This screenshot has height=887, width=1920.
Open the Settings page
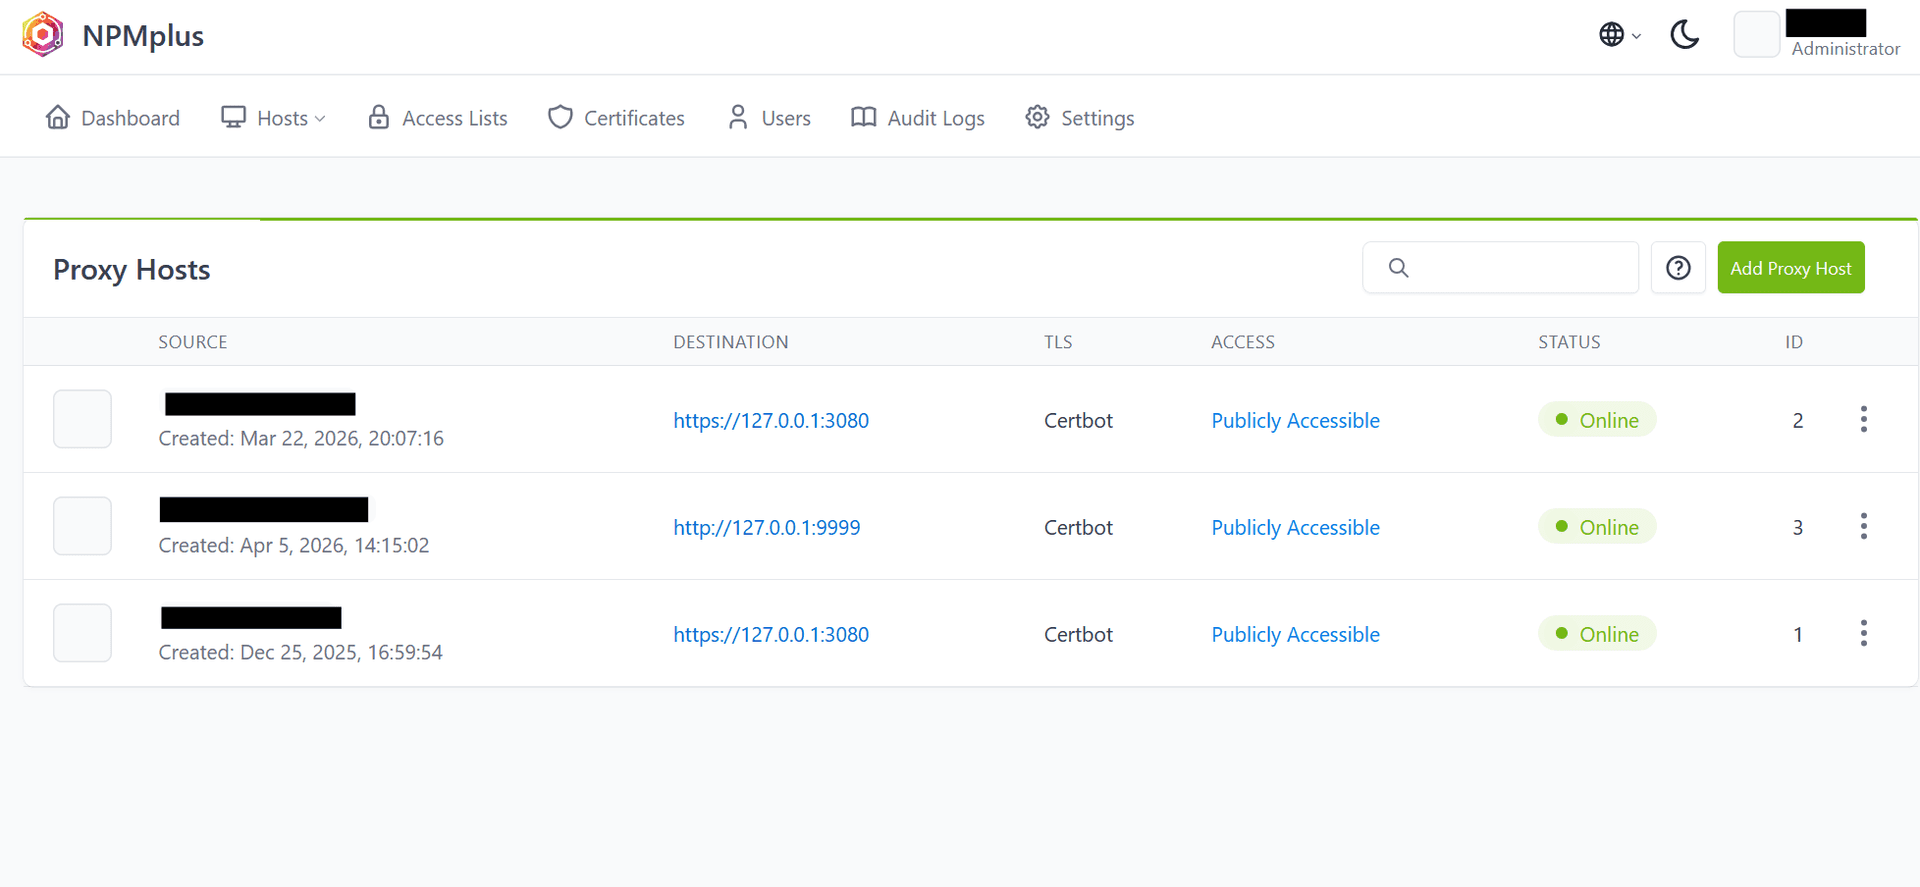1080,118
